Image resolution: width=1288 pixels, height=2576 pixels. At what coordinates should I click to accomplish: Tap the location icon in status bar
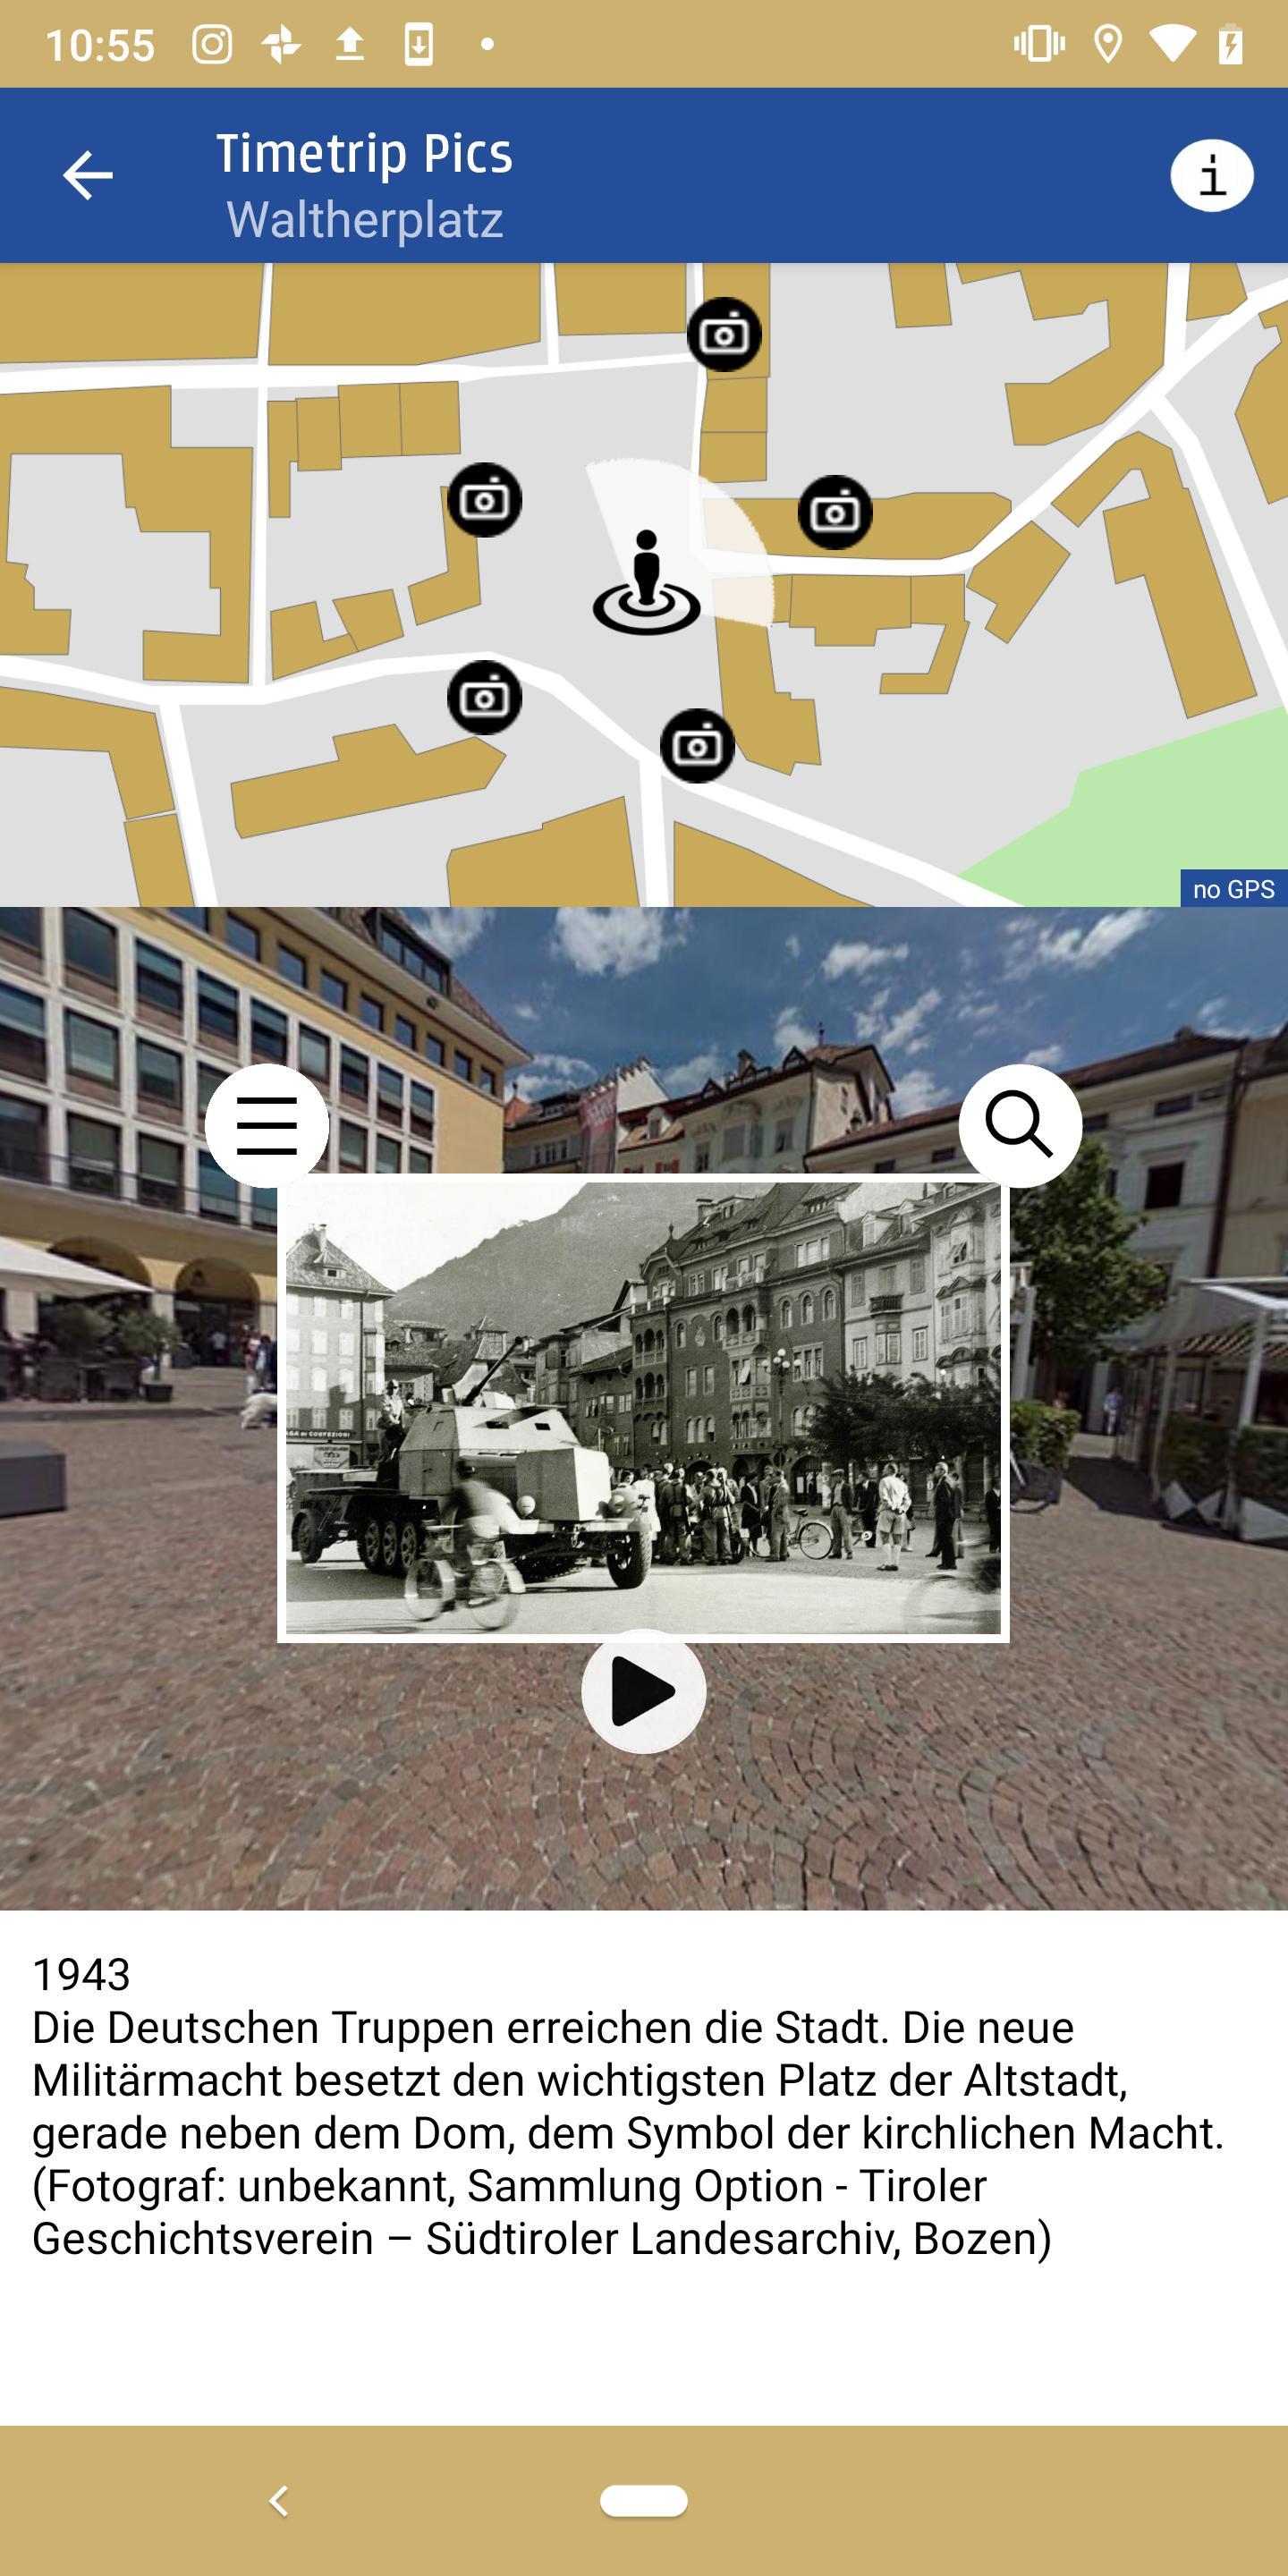pos(1107,44)
